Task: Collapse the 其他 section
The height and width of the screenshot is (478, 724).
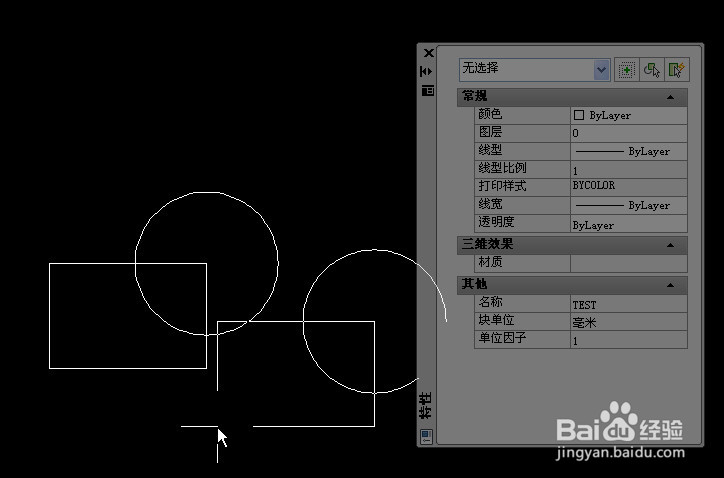Action: 670,285
